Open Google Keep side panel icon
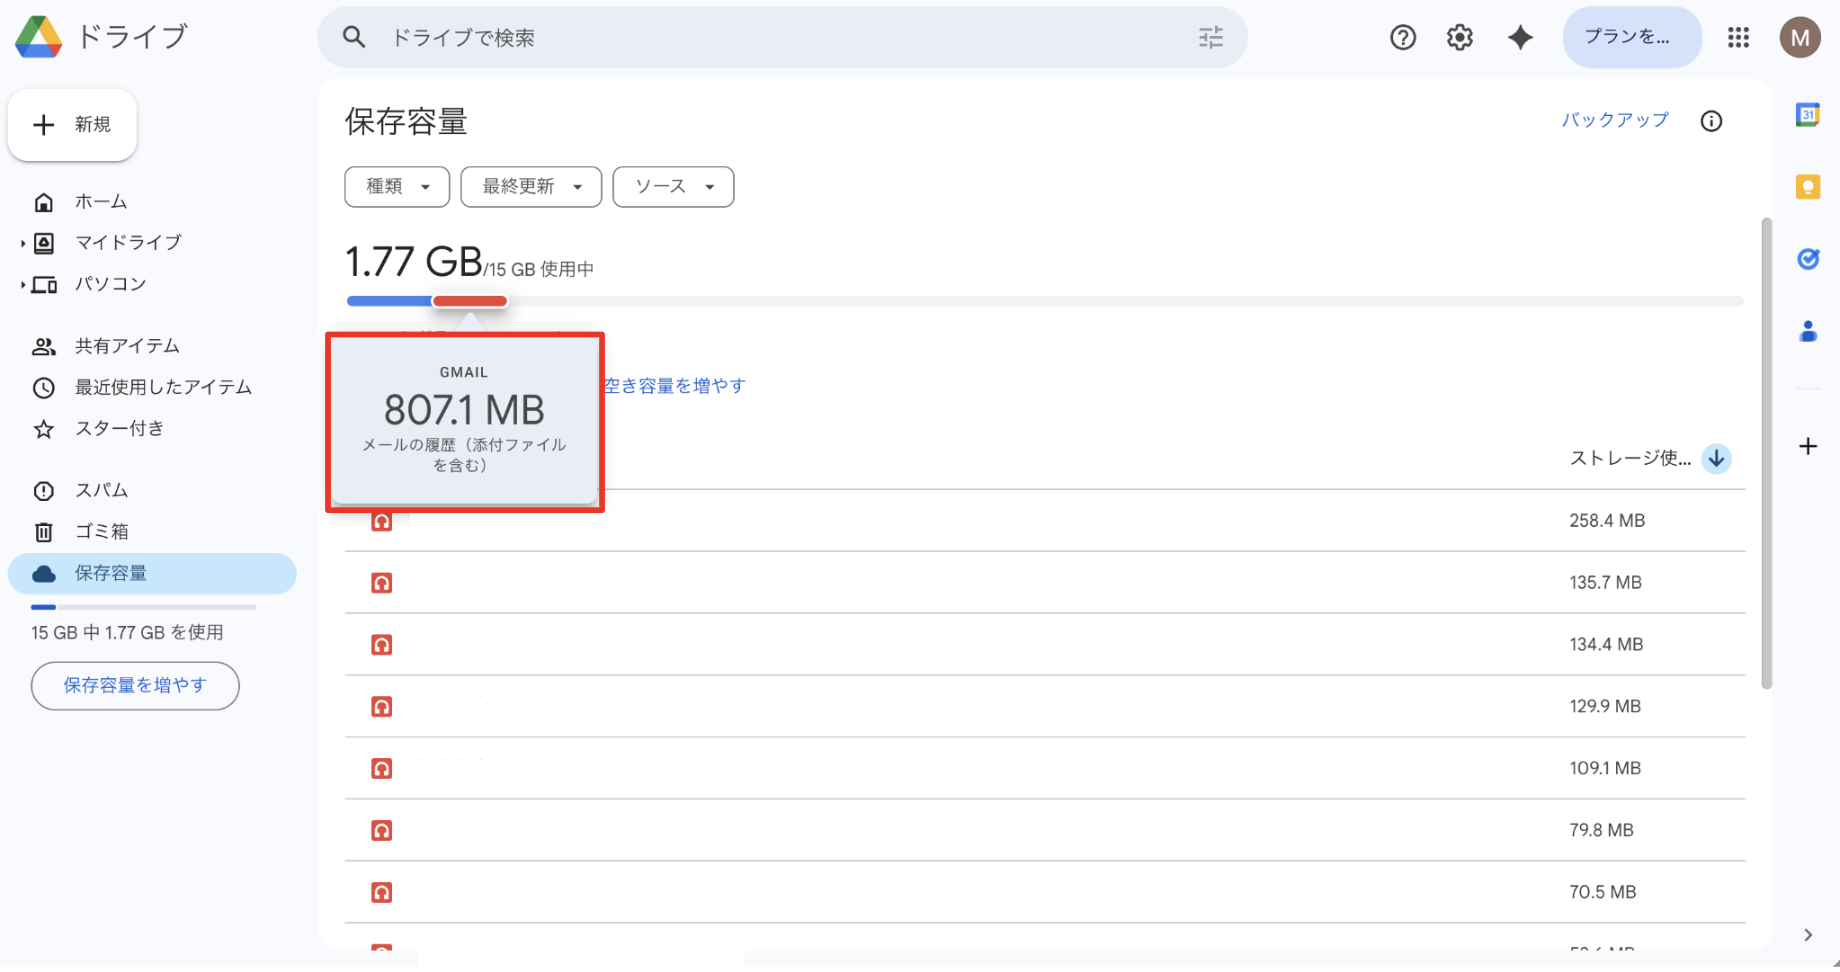The image size is (1840, 972). [1808, 187]
